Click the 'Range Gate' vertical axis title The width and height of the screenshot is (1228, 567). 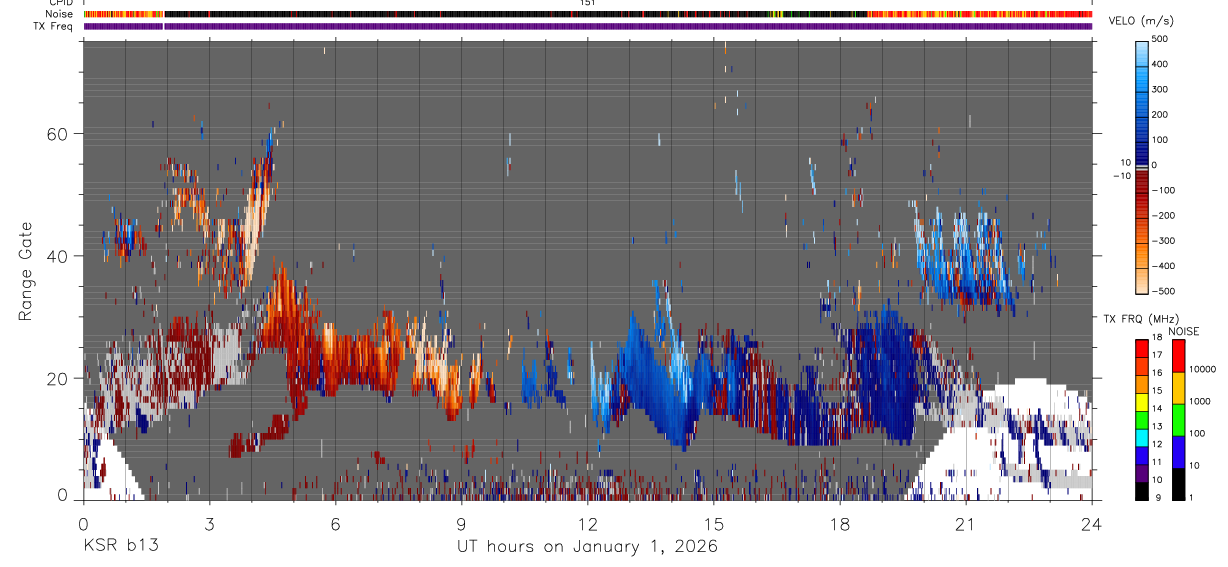pyautogui.click(x=26, y=271)
